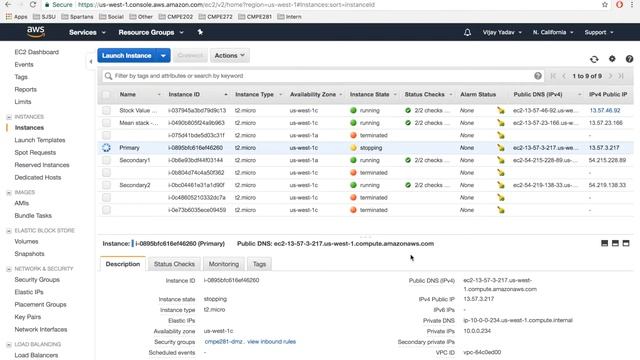
Task: Maximize the details pane layout icon
Action: [626, 243]
